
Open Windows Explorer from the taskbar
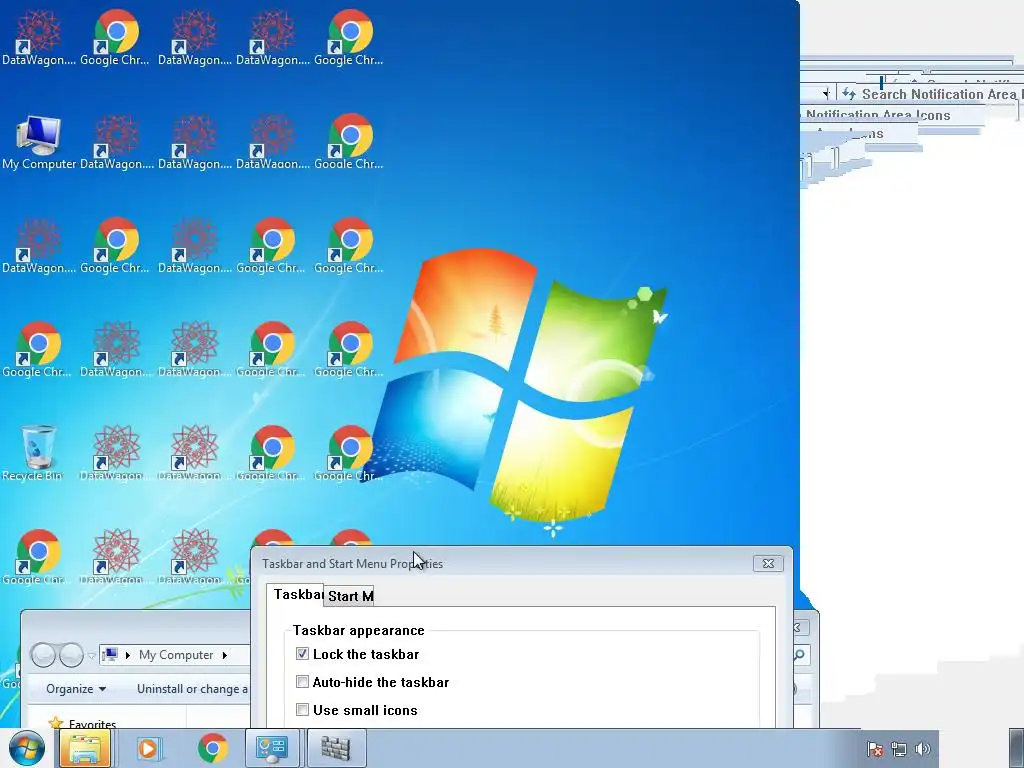85,748
